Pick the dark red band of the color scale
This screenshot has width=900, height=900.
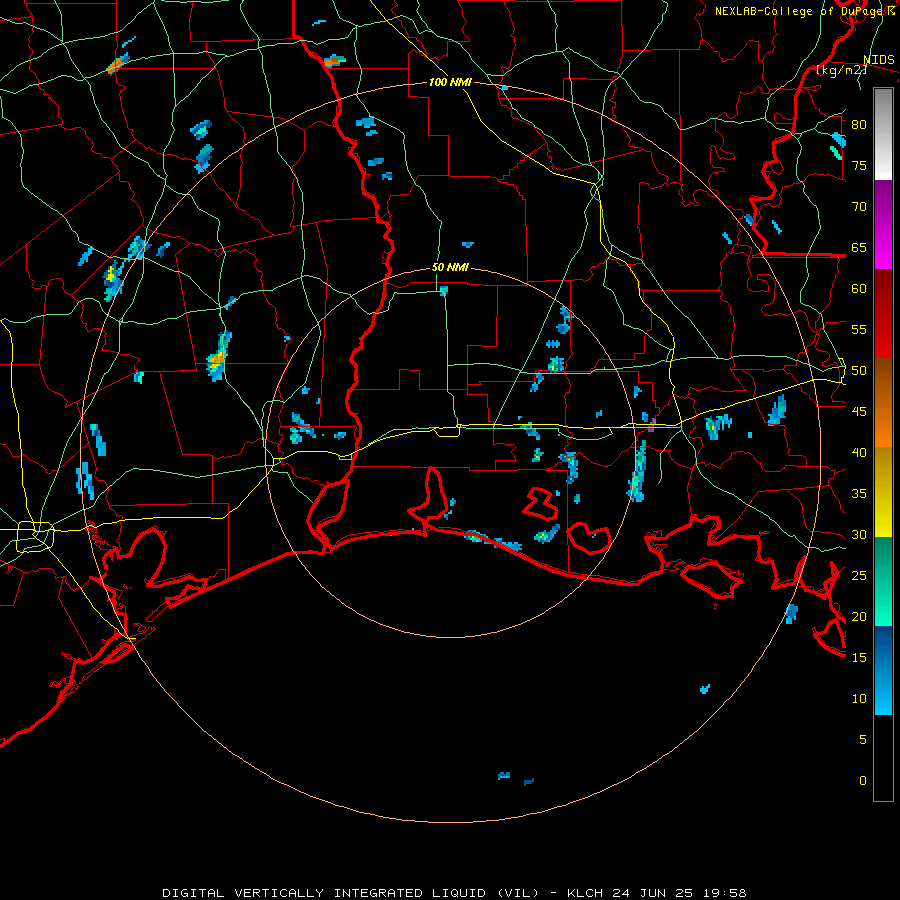[x=883, y=314]
